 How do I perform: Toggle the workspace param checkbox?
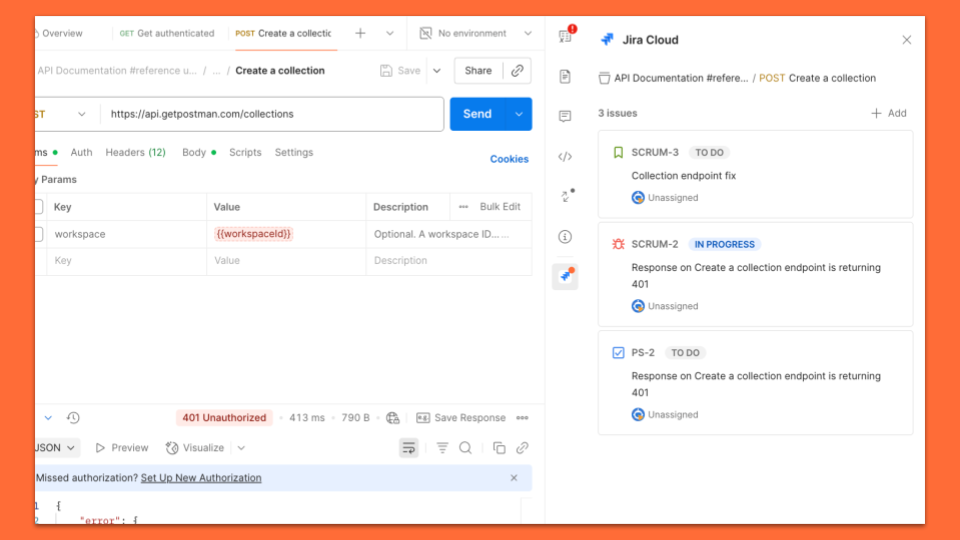[39, 234]
